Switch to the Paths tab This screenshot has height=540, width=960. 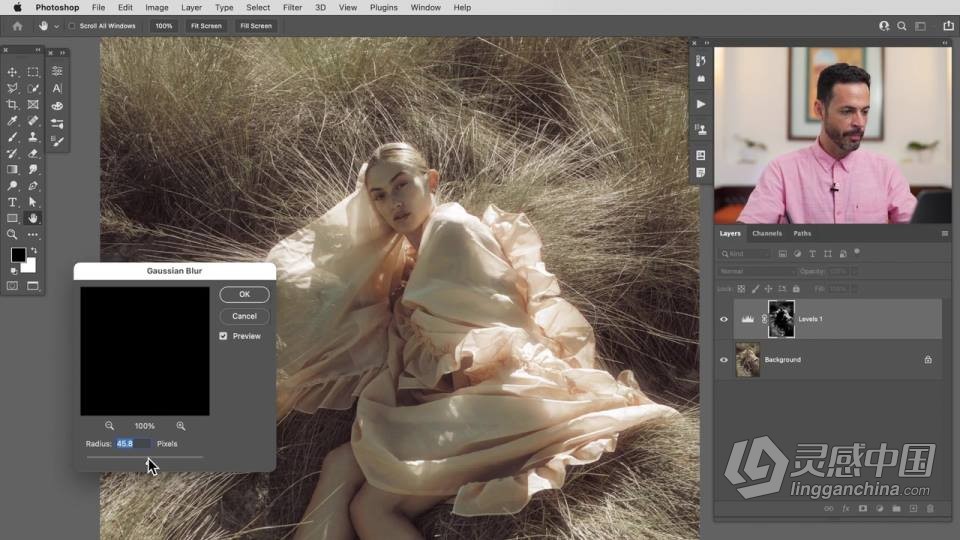click(x=802, y=233)
